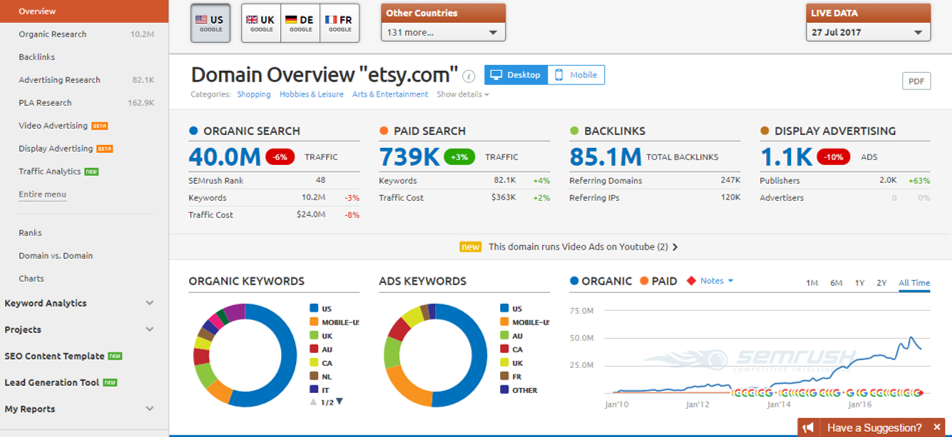Click the US swatch in Organic Keywords legend
Image resolution: width=952 pixels, height=437 pixels.
314,308
